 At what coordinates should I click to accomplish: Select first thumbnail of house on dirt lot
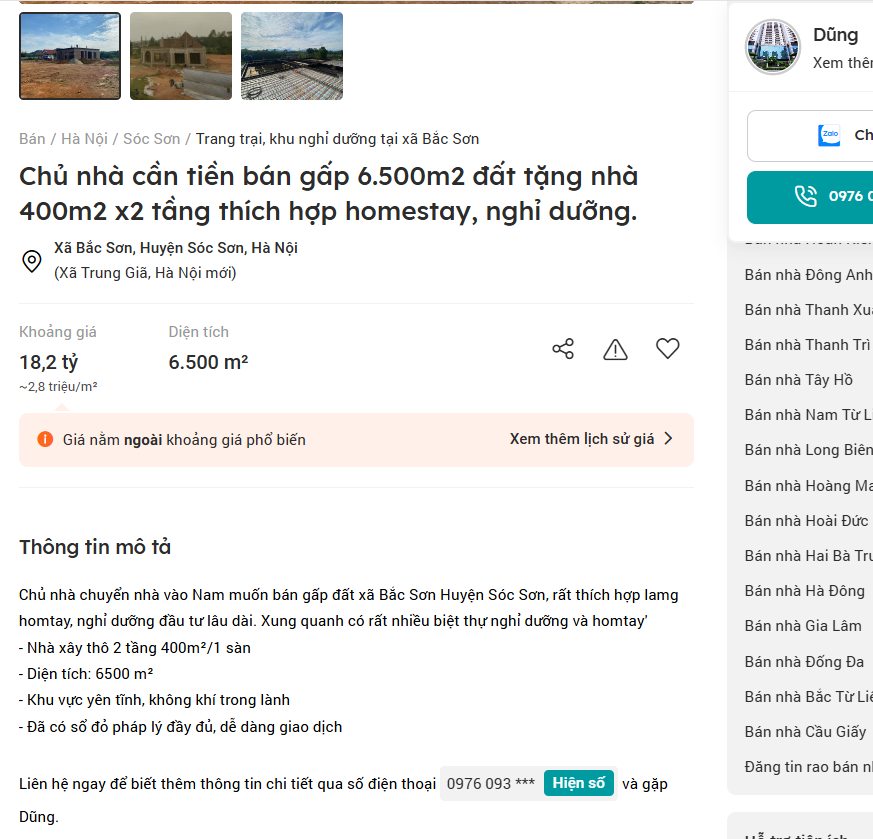70,56
